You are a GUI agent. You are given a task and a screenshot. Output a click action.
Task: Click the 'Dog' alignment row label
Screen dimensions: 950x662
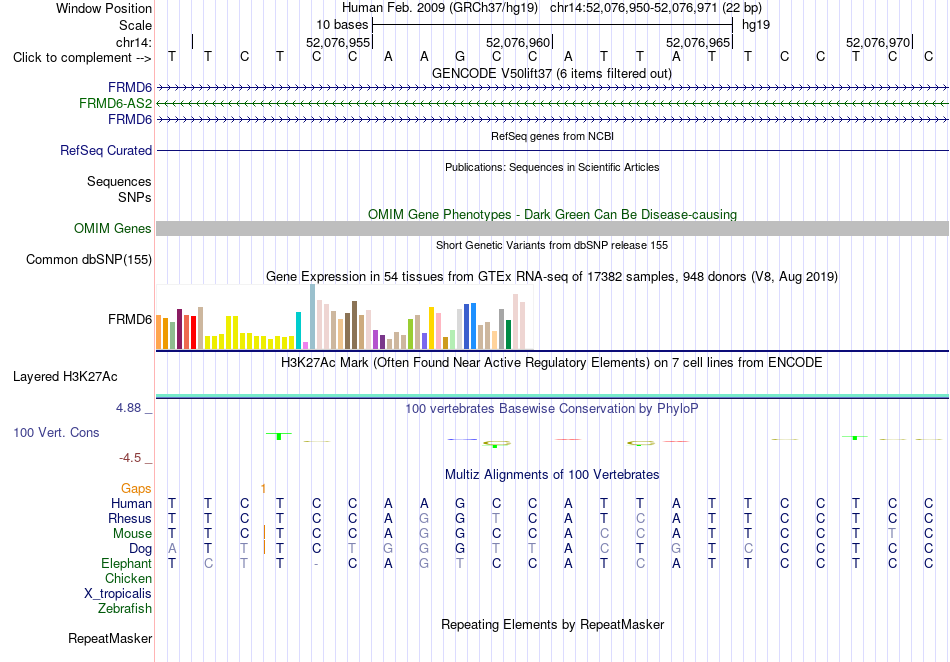coord(141,549)
